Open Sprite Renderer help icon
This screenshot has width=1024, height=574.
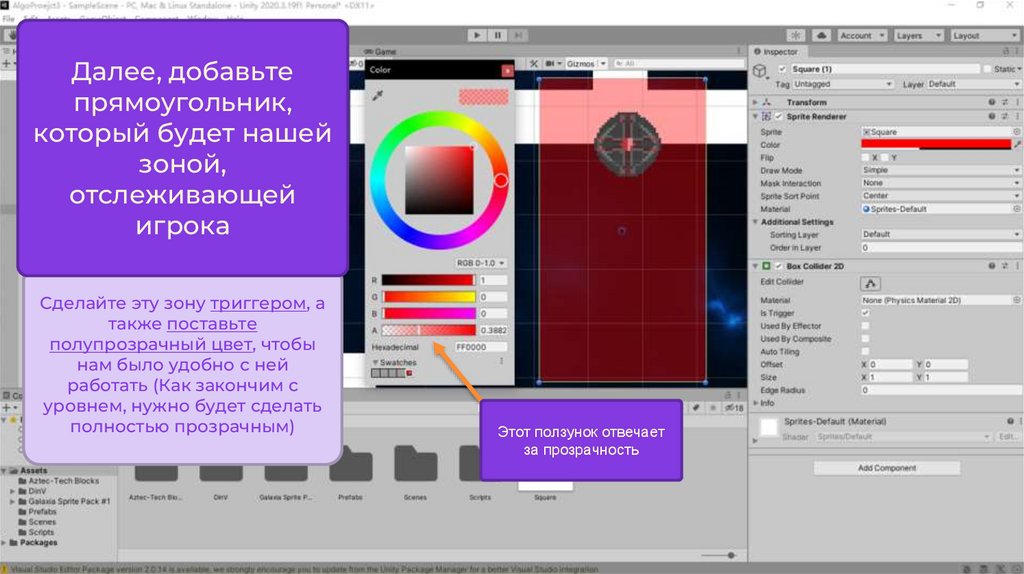pos(992,116)
